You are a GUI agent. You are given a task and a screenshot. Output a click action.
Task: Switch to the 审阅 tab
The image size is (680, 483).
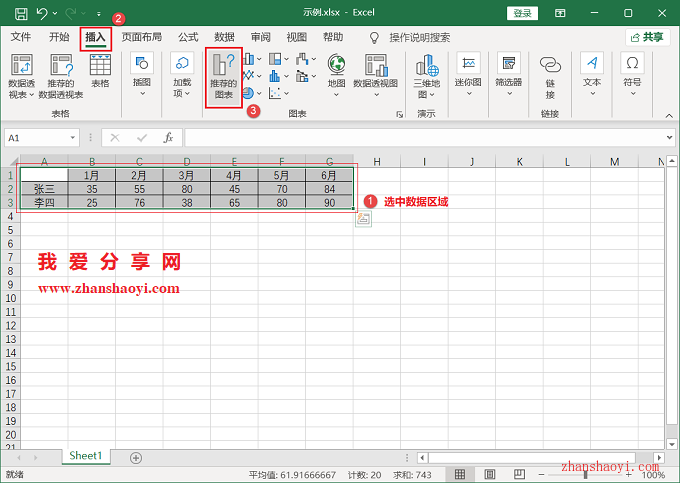pos(260,37)
